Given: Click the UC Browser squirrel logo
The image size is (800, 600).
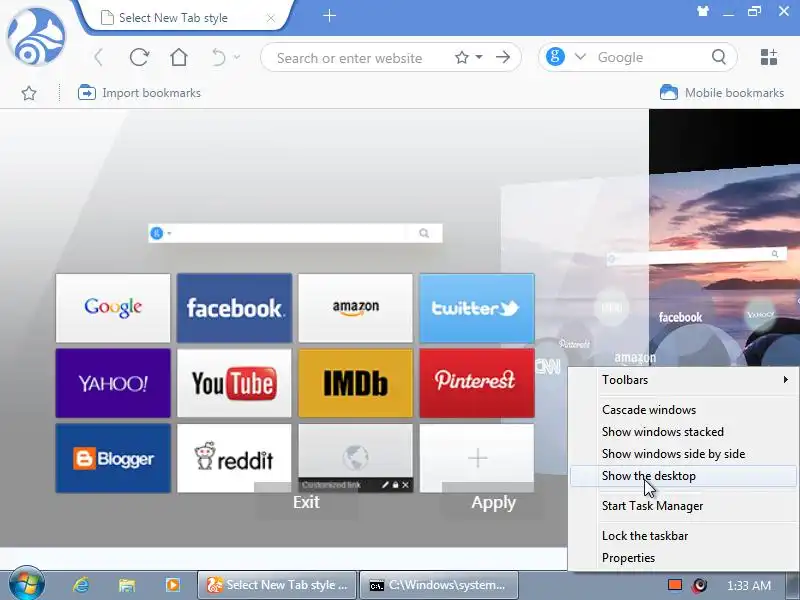Looking at the screenshot, I should 36,37.
